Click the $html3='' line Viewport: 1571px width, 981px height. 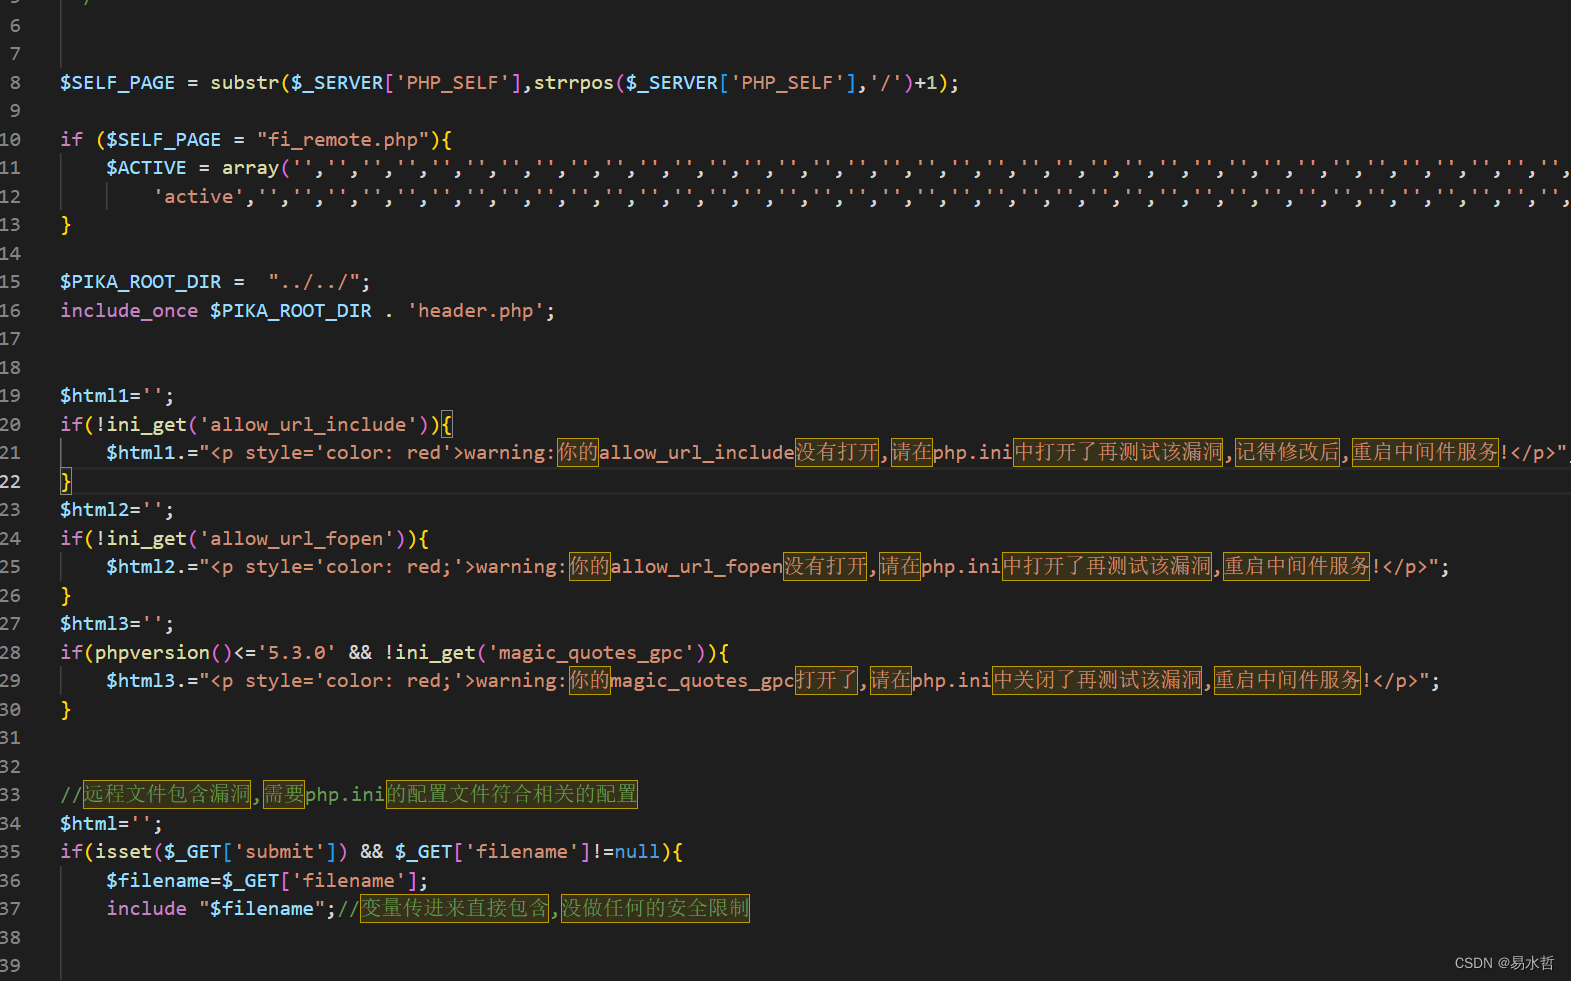117,624
